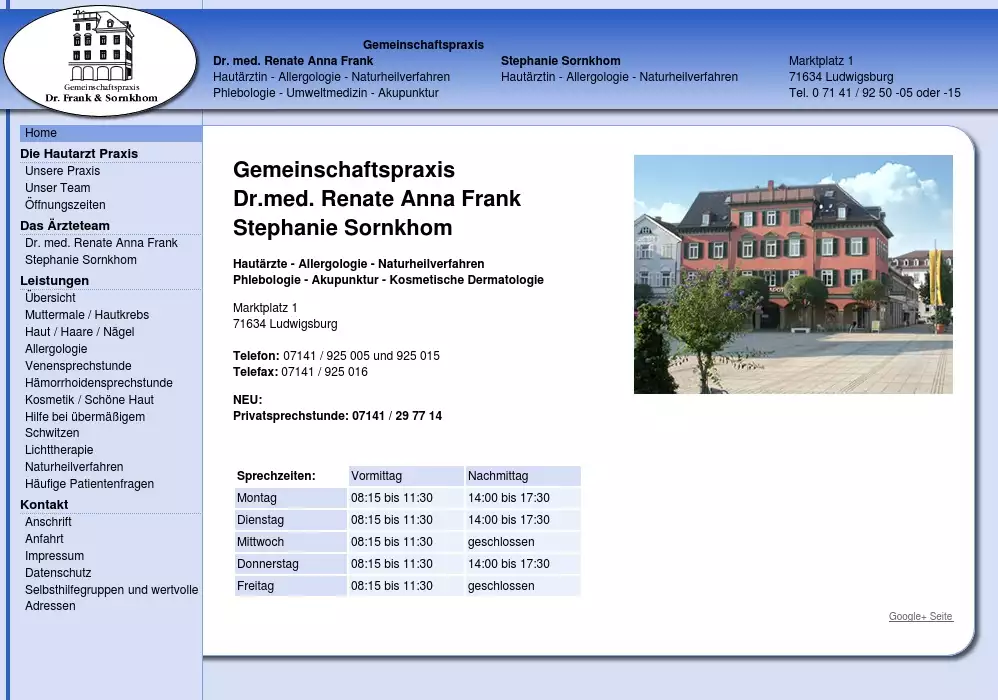Open the Unsere Praxis page
The image size is (998, 700).
(62, 171)
